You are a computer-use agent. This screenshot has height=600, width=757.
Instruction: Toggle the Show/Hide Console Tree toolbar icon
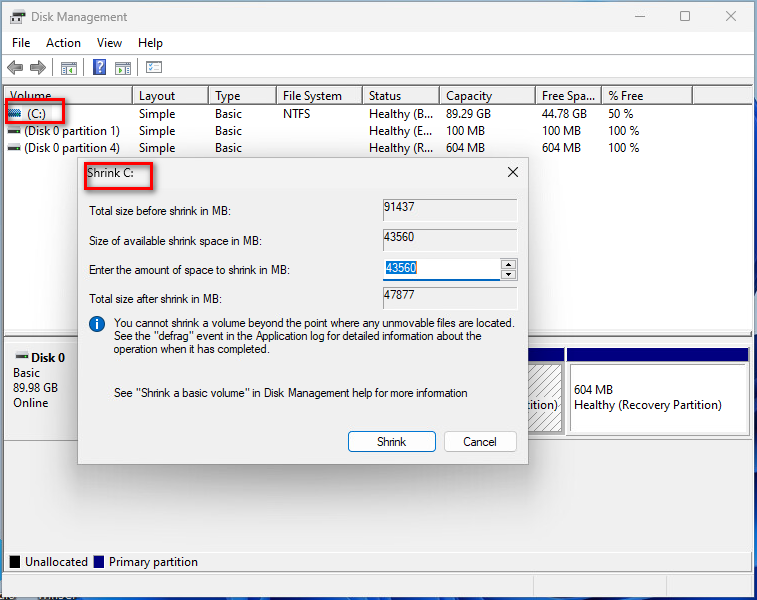tap(69, 68)
